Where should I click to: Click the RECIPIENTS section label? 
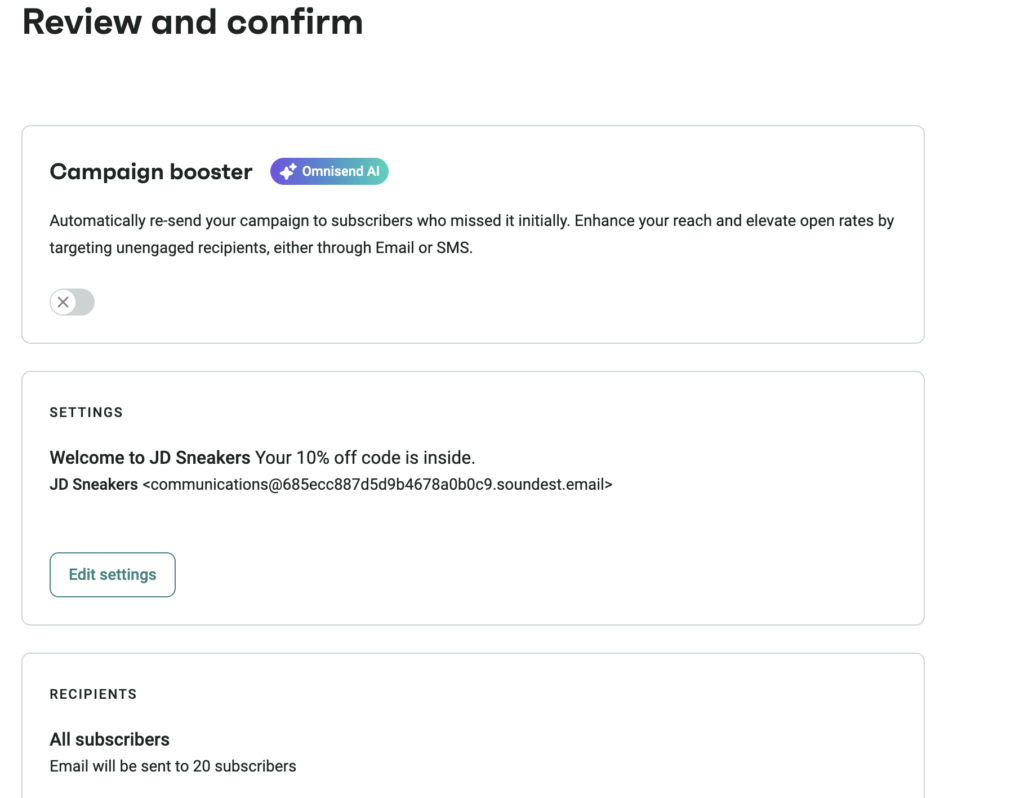coord(93,694)
